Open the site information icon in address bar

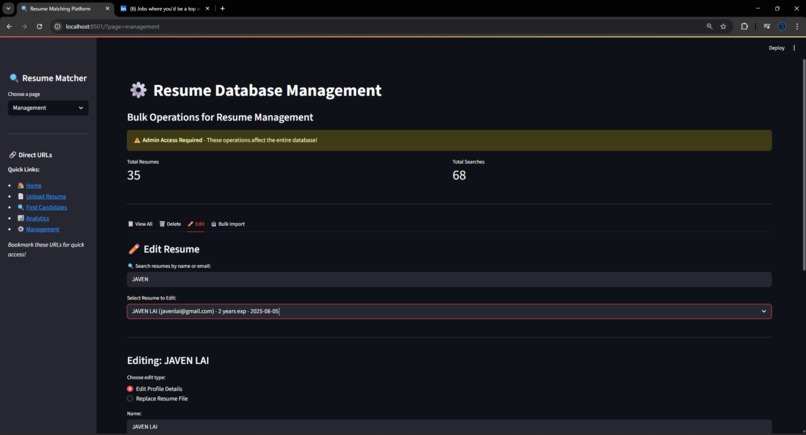tap(58, 26)
